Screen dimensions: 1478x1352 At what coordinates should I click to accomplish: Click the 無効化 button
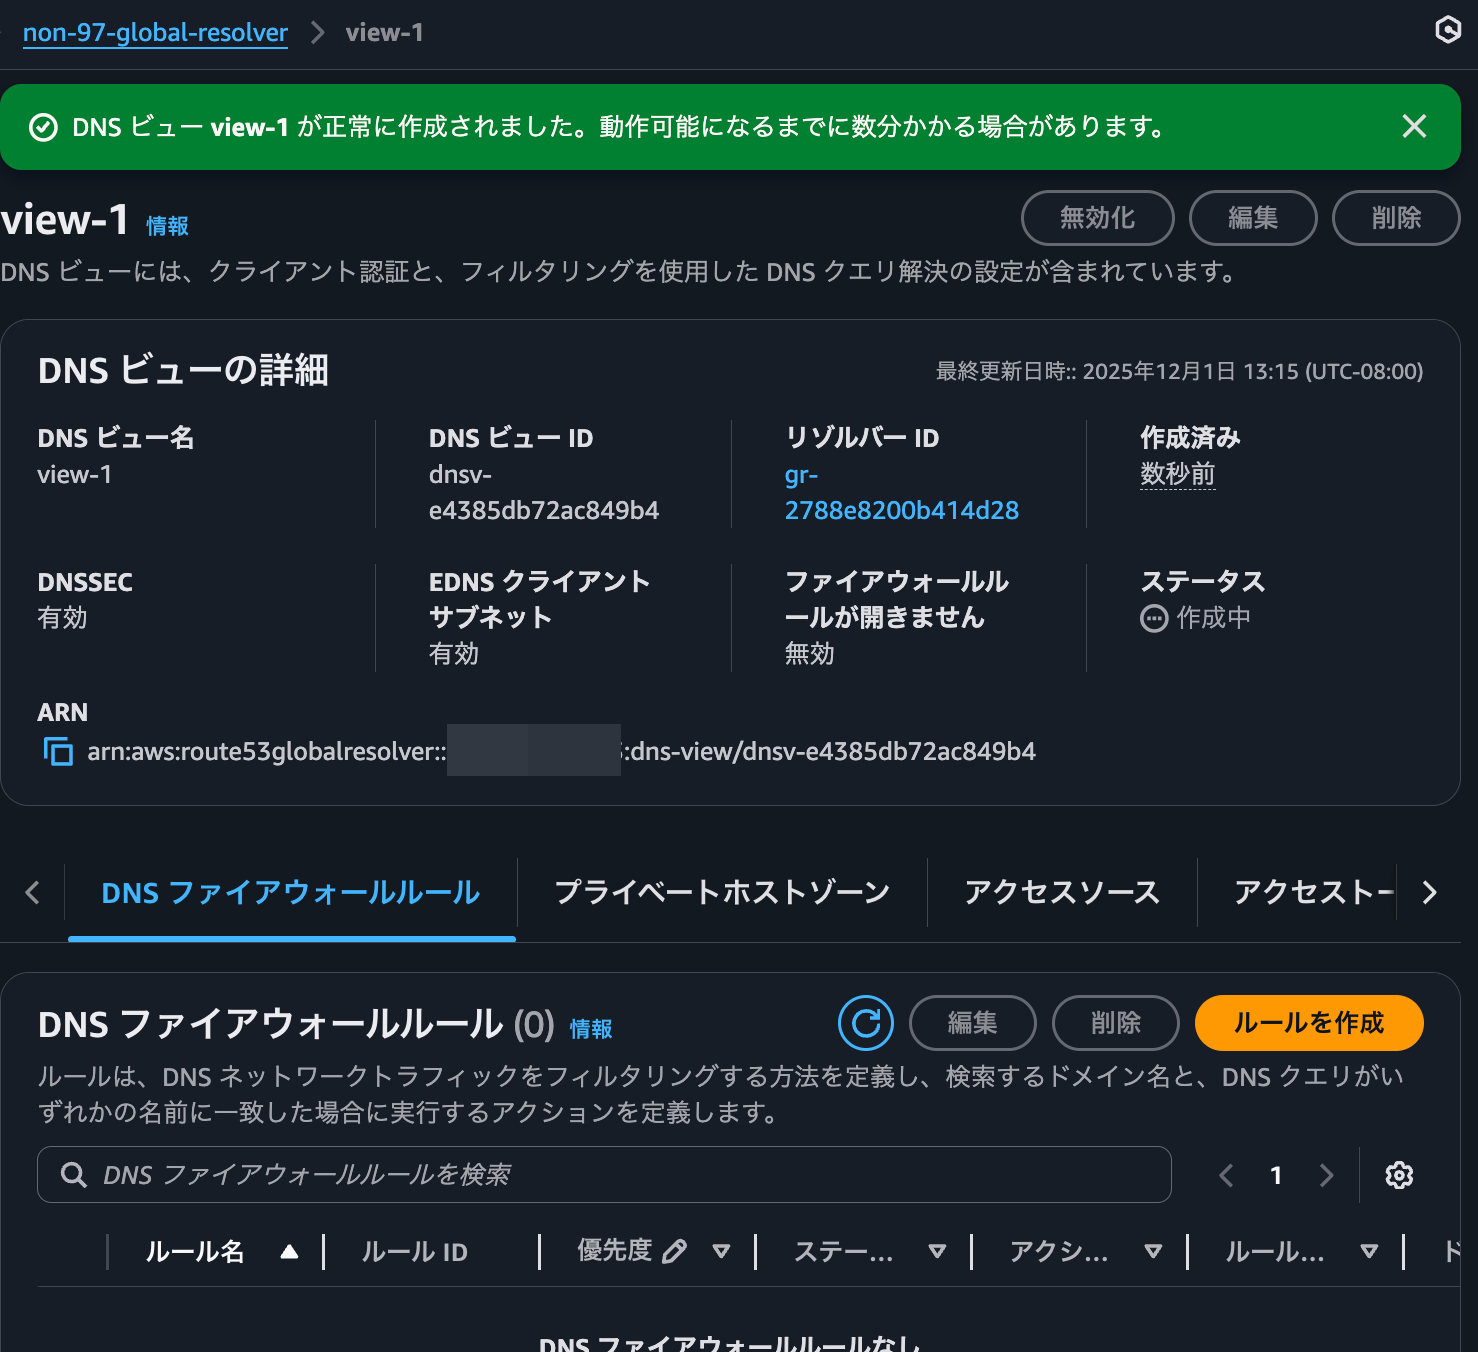(1097, 218)
